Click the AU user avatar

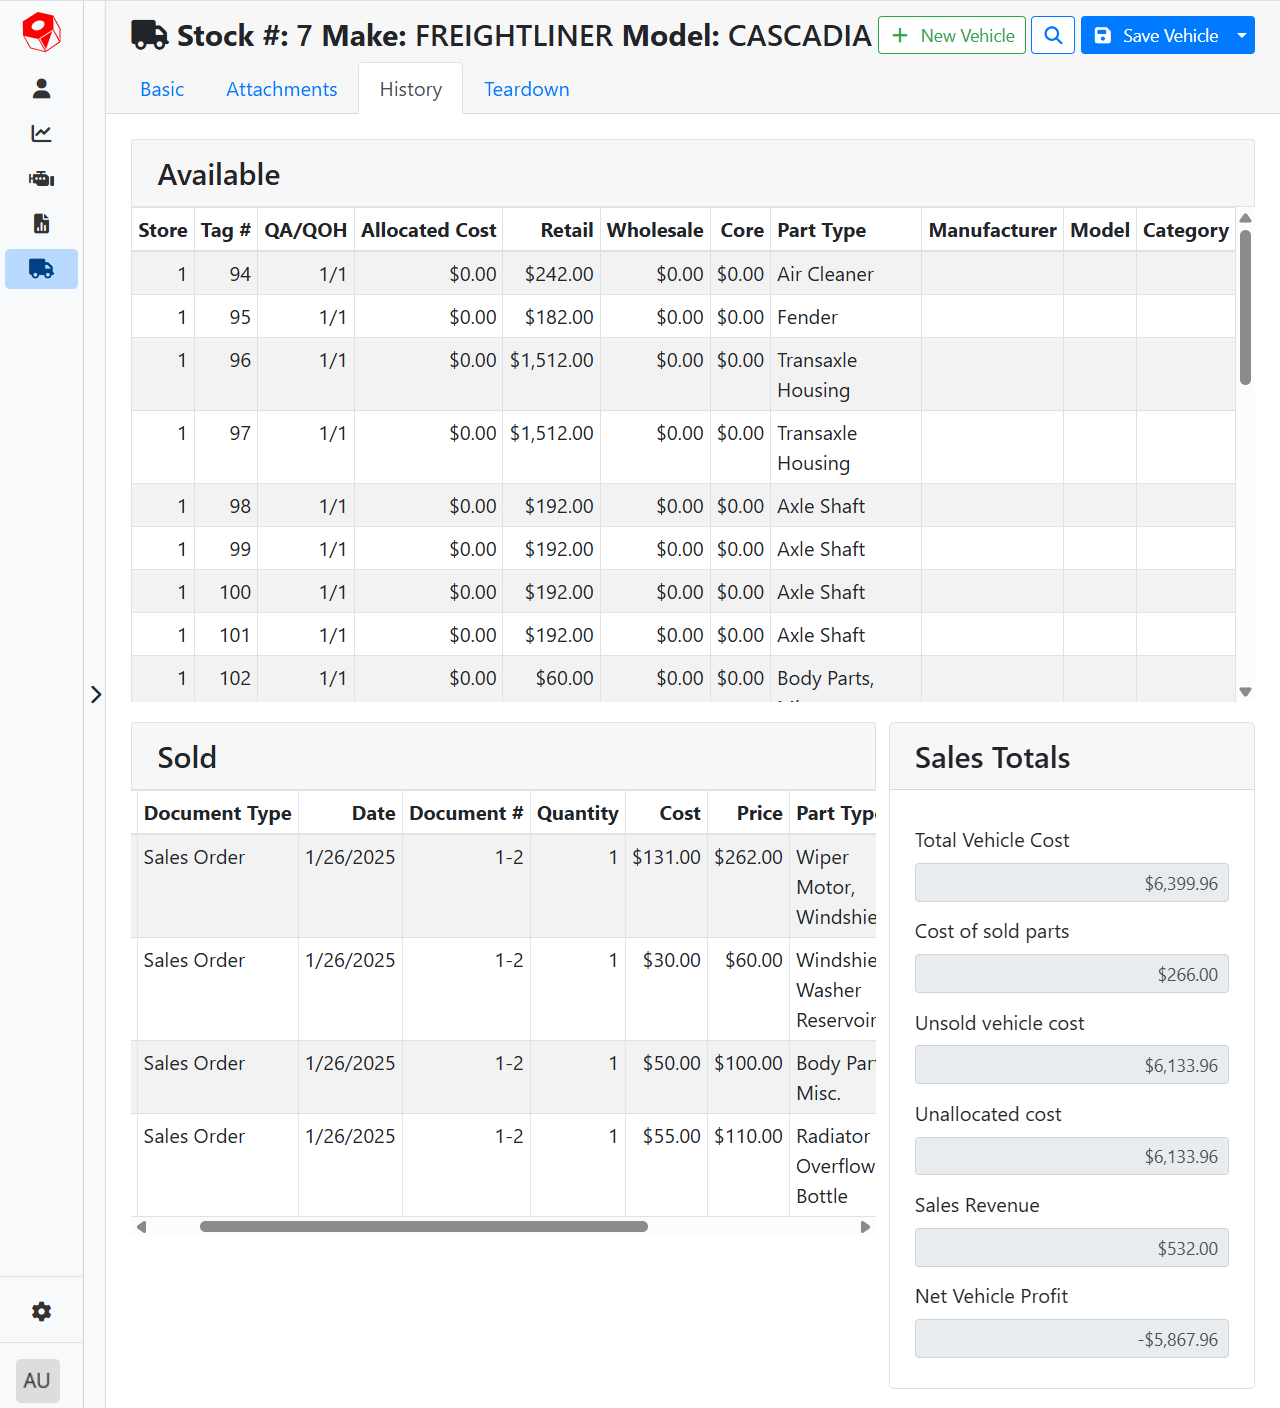pos(38,1380)
